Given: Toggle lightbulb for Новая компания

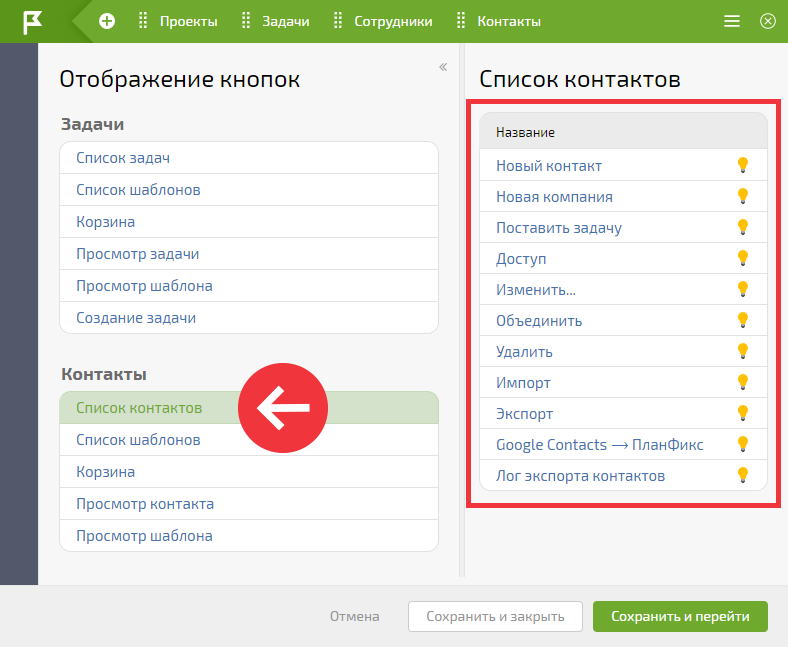Looking at the screenshot, I should [x=743, y=196].
